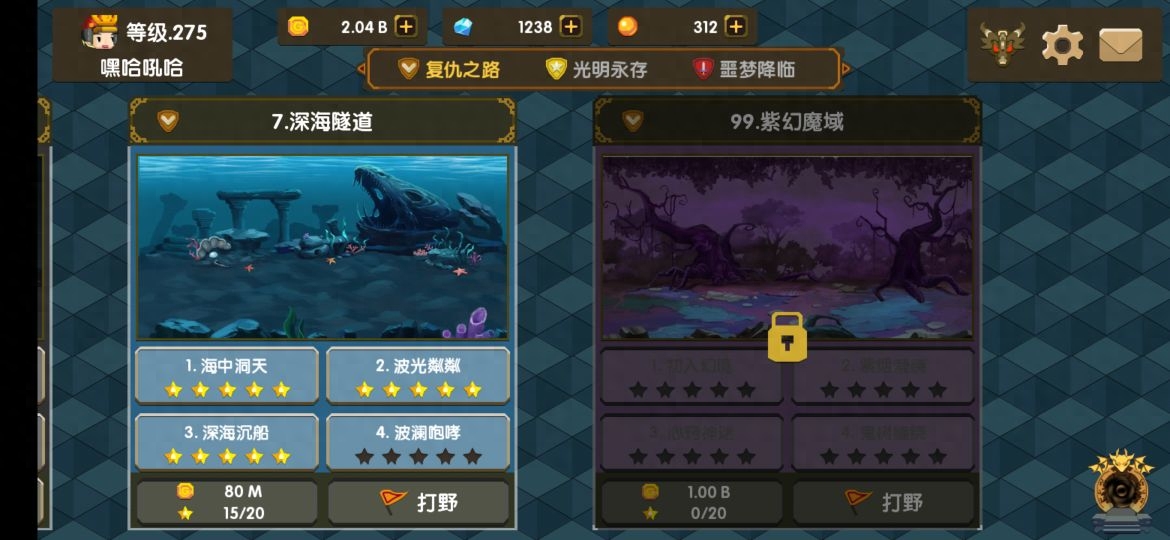1170x540 pixels.
Task: Select the 光明永存 difficulty tab
Action: (x=596, y=70)
